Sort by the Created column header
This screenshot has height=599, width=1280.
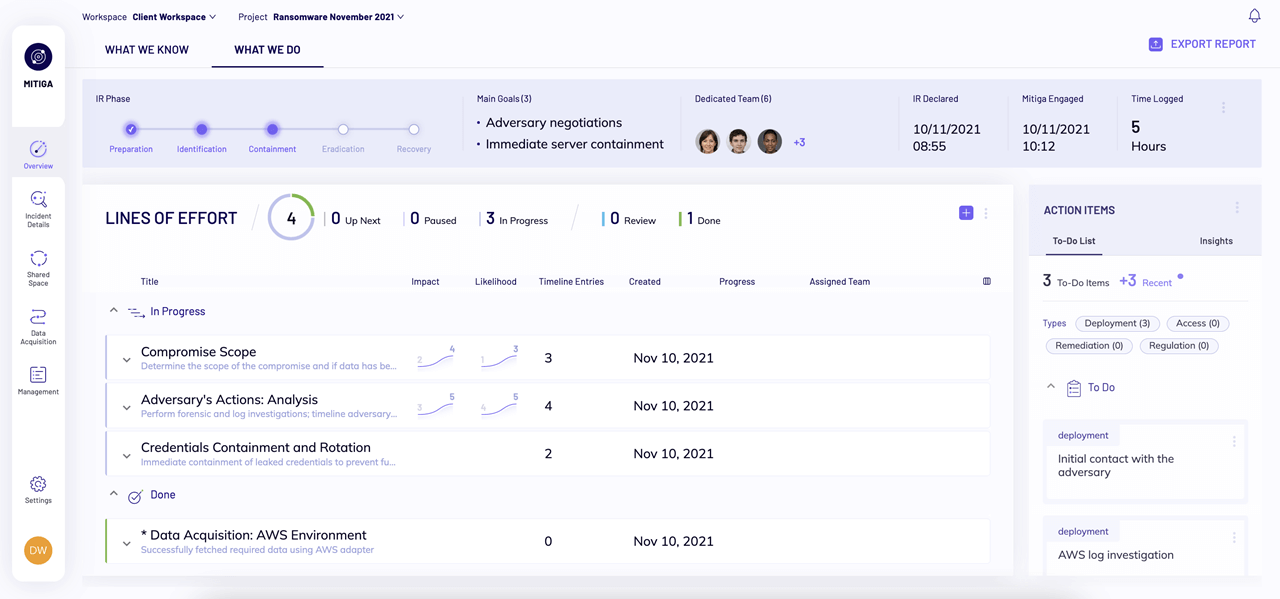pyautogui.click(x=644, y=282)
